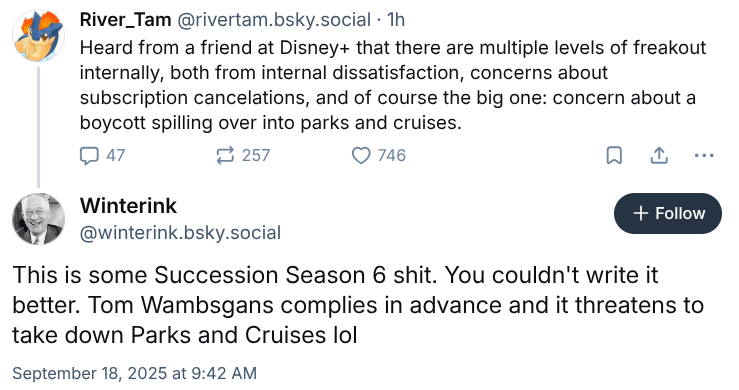The image size is (739, 390).
Task: Open Winterink's black-and-white avatar photo
Action: pos(38,219)
